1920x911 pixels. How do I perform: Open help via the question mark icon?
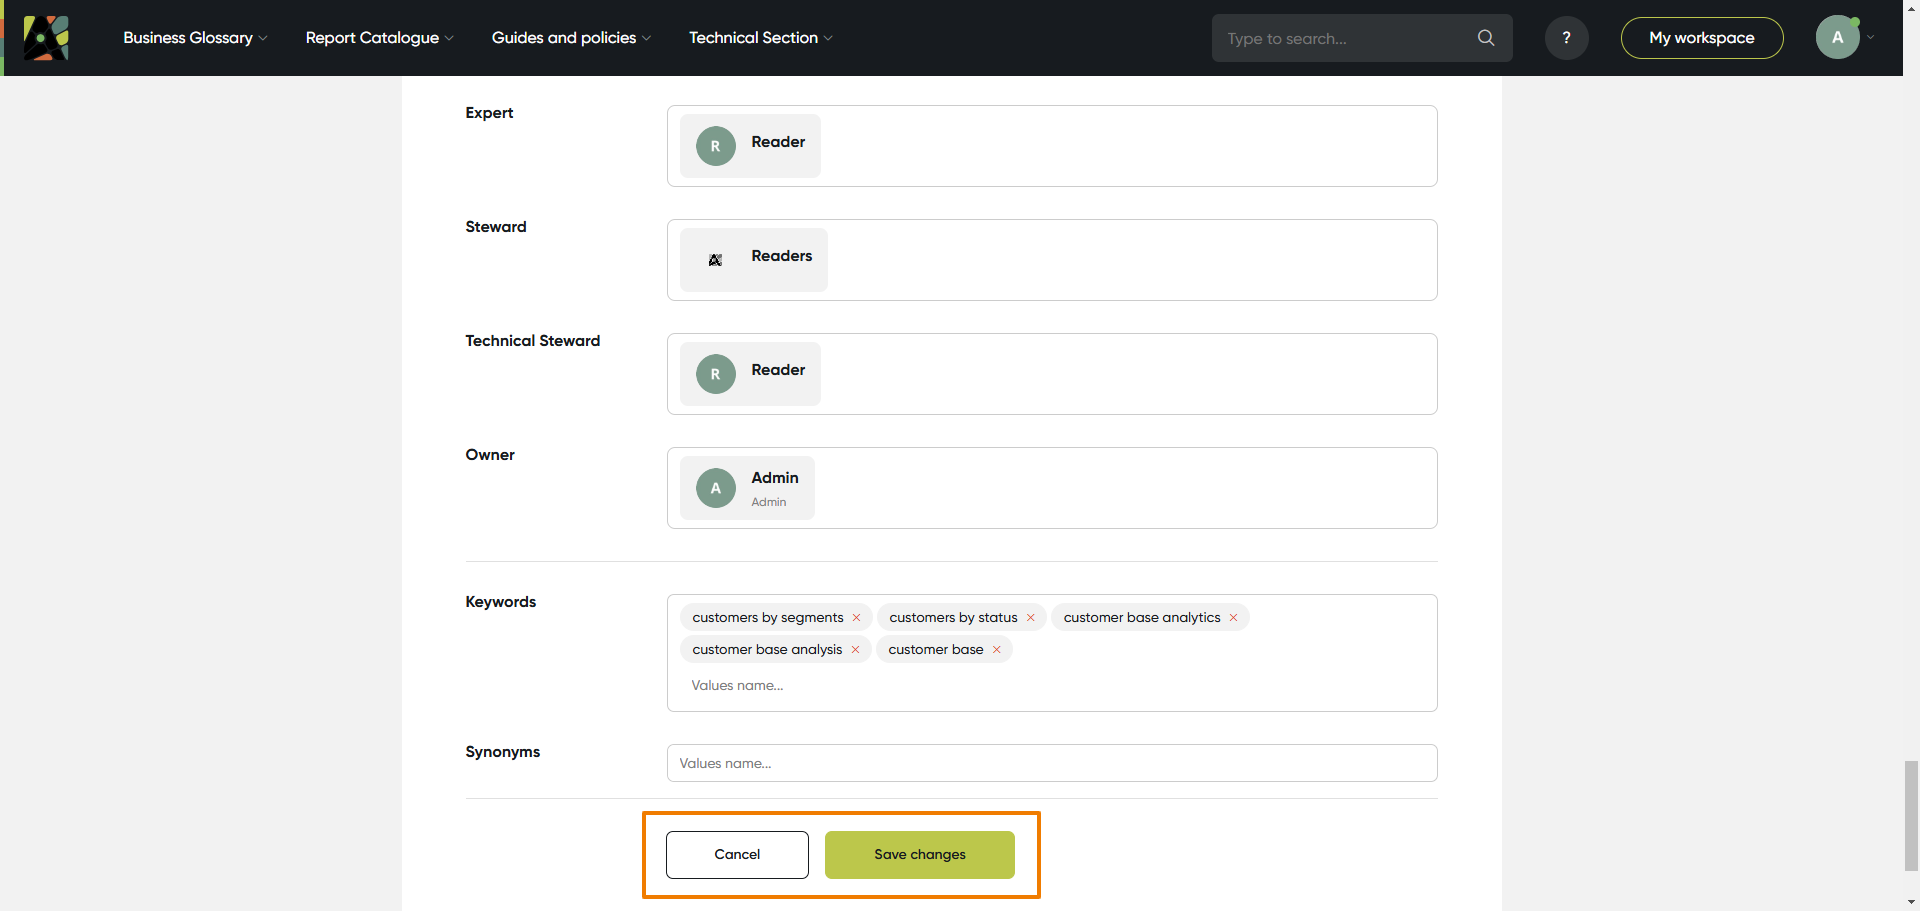pyautogui.click(x=1566, y=38)
